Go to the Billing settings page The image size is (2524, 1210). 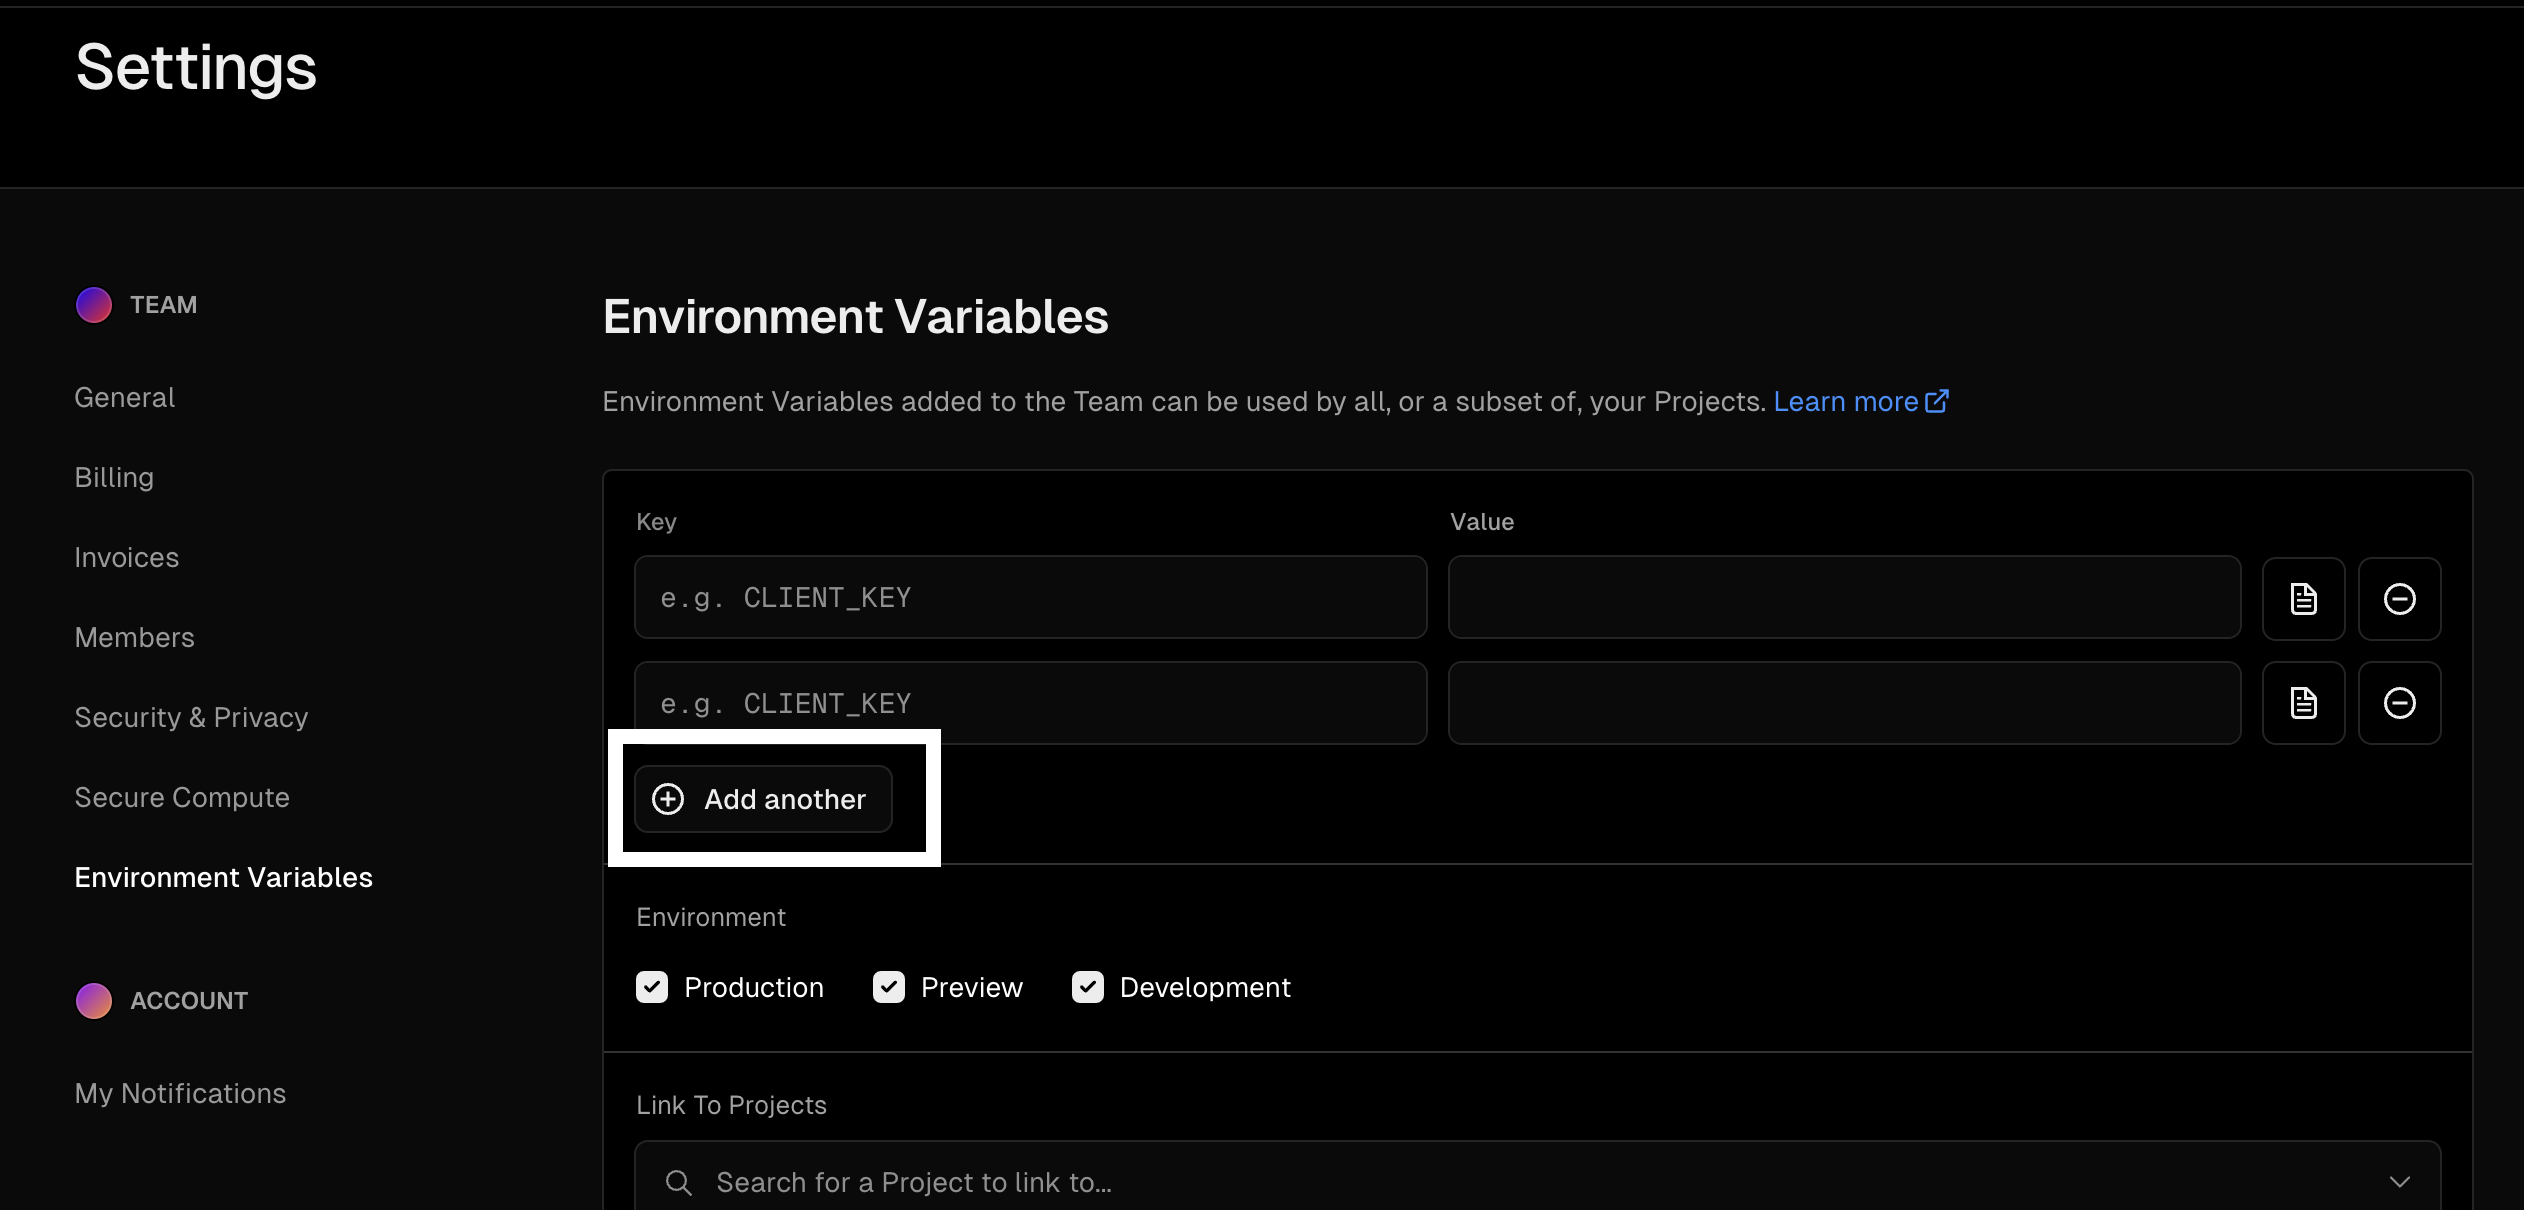[x=114, y=478]
